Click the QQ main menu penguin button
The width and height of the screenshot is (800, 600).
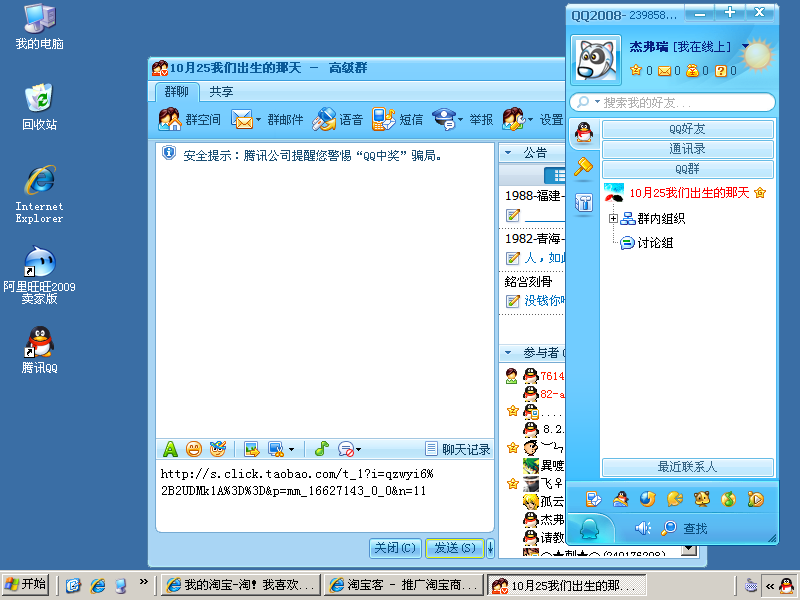(590, 530)
